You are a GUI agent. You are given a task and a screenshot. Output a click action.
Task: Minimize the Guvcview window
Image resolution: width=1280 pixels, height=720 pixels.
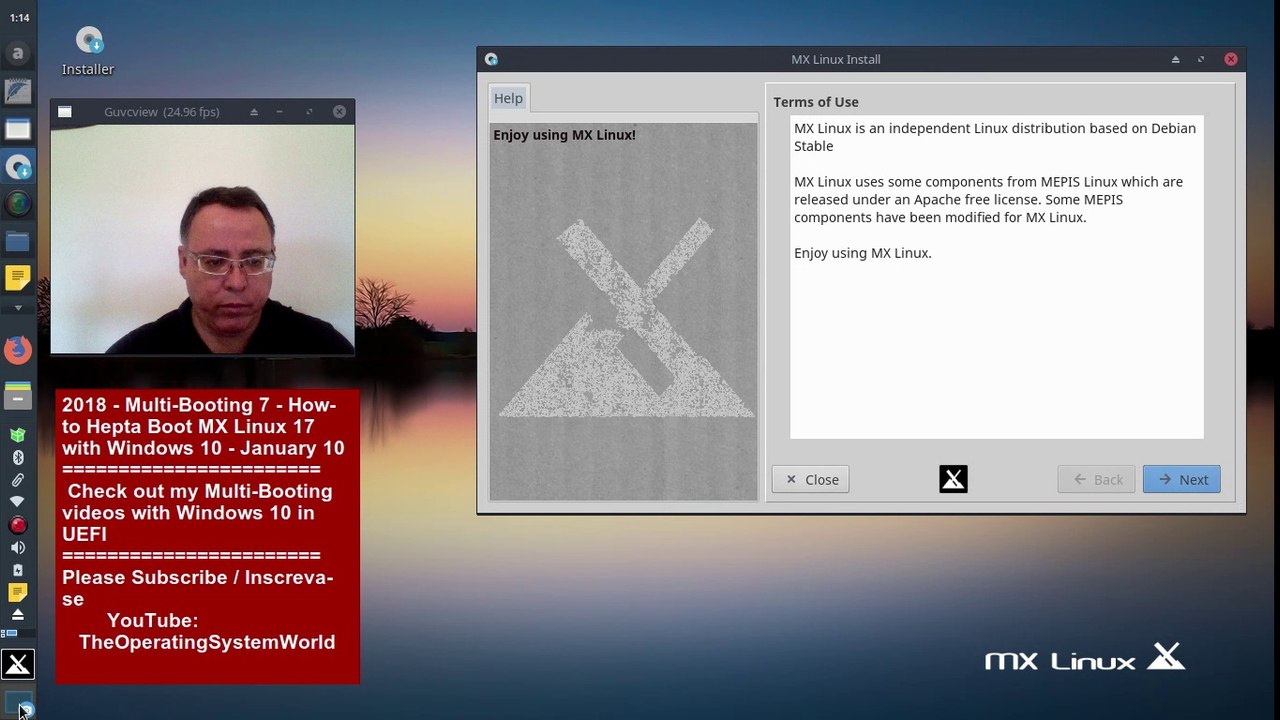click(x=280, y=112)
